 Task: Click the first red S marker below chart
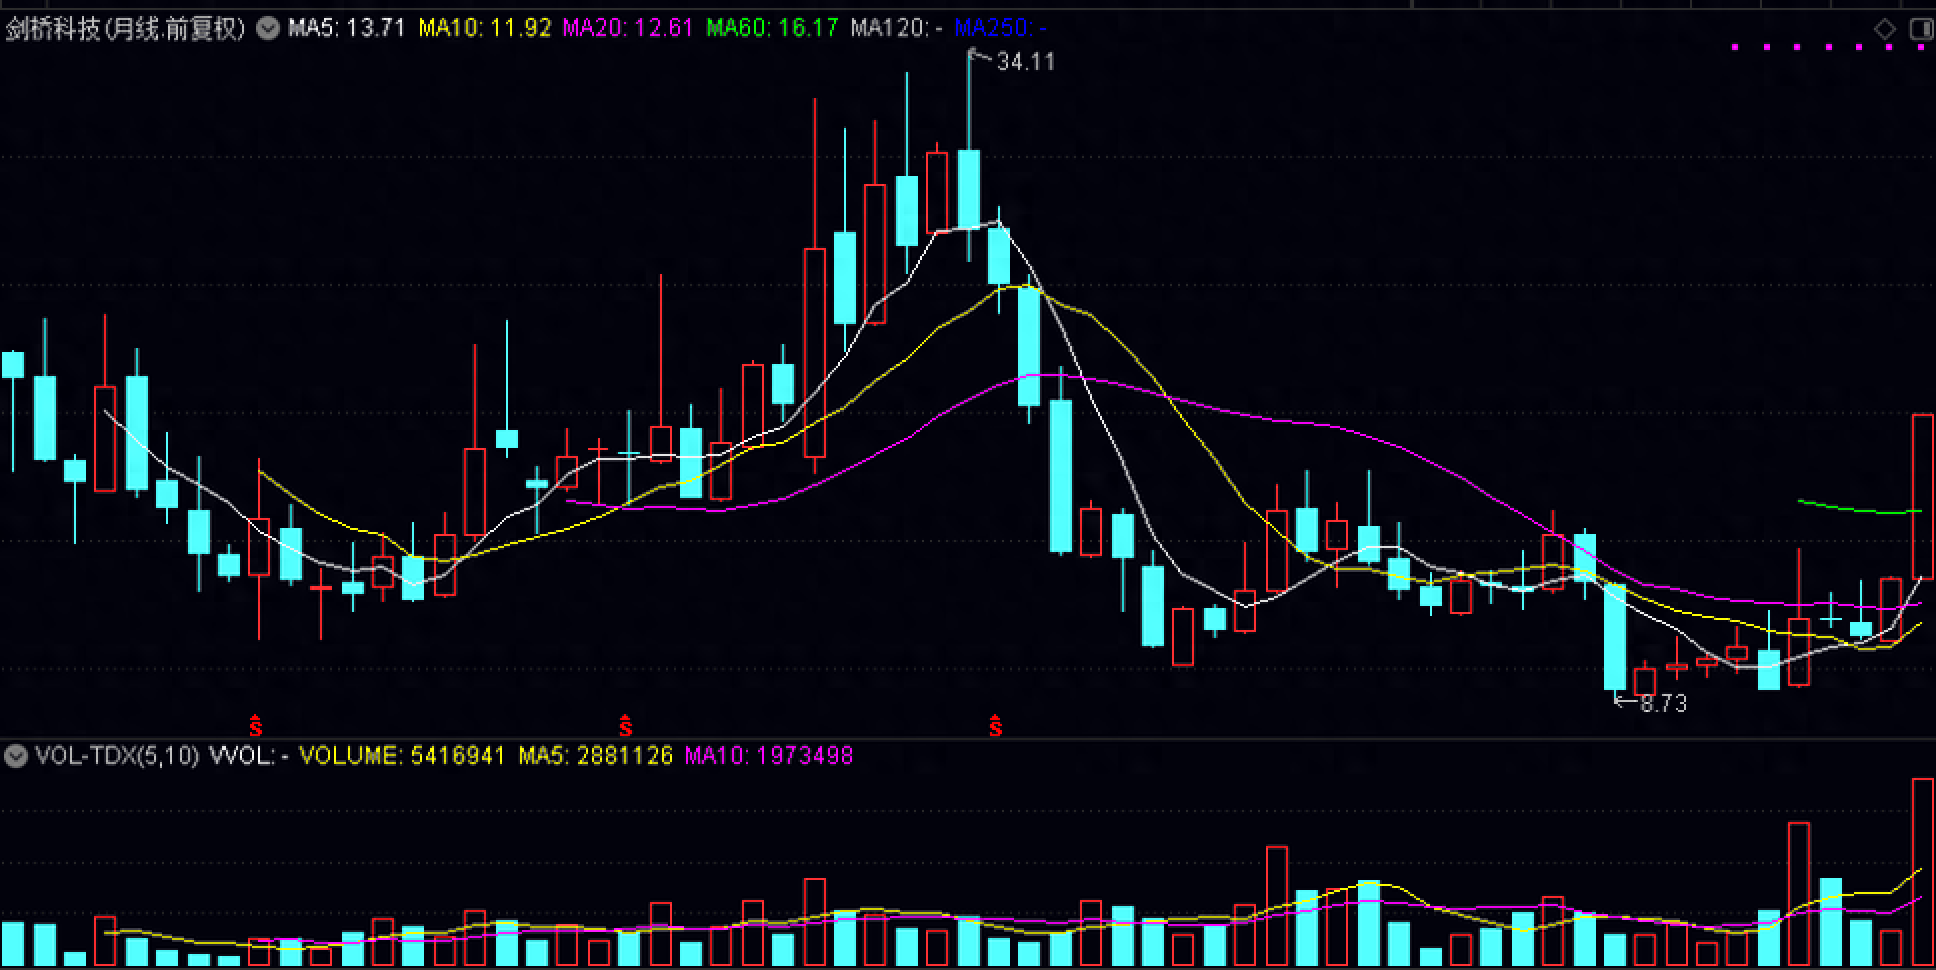(256, 724)
